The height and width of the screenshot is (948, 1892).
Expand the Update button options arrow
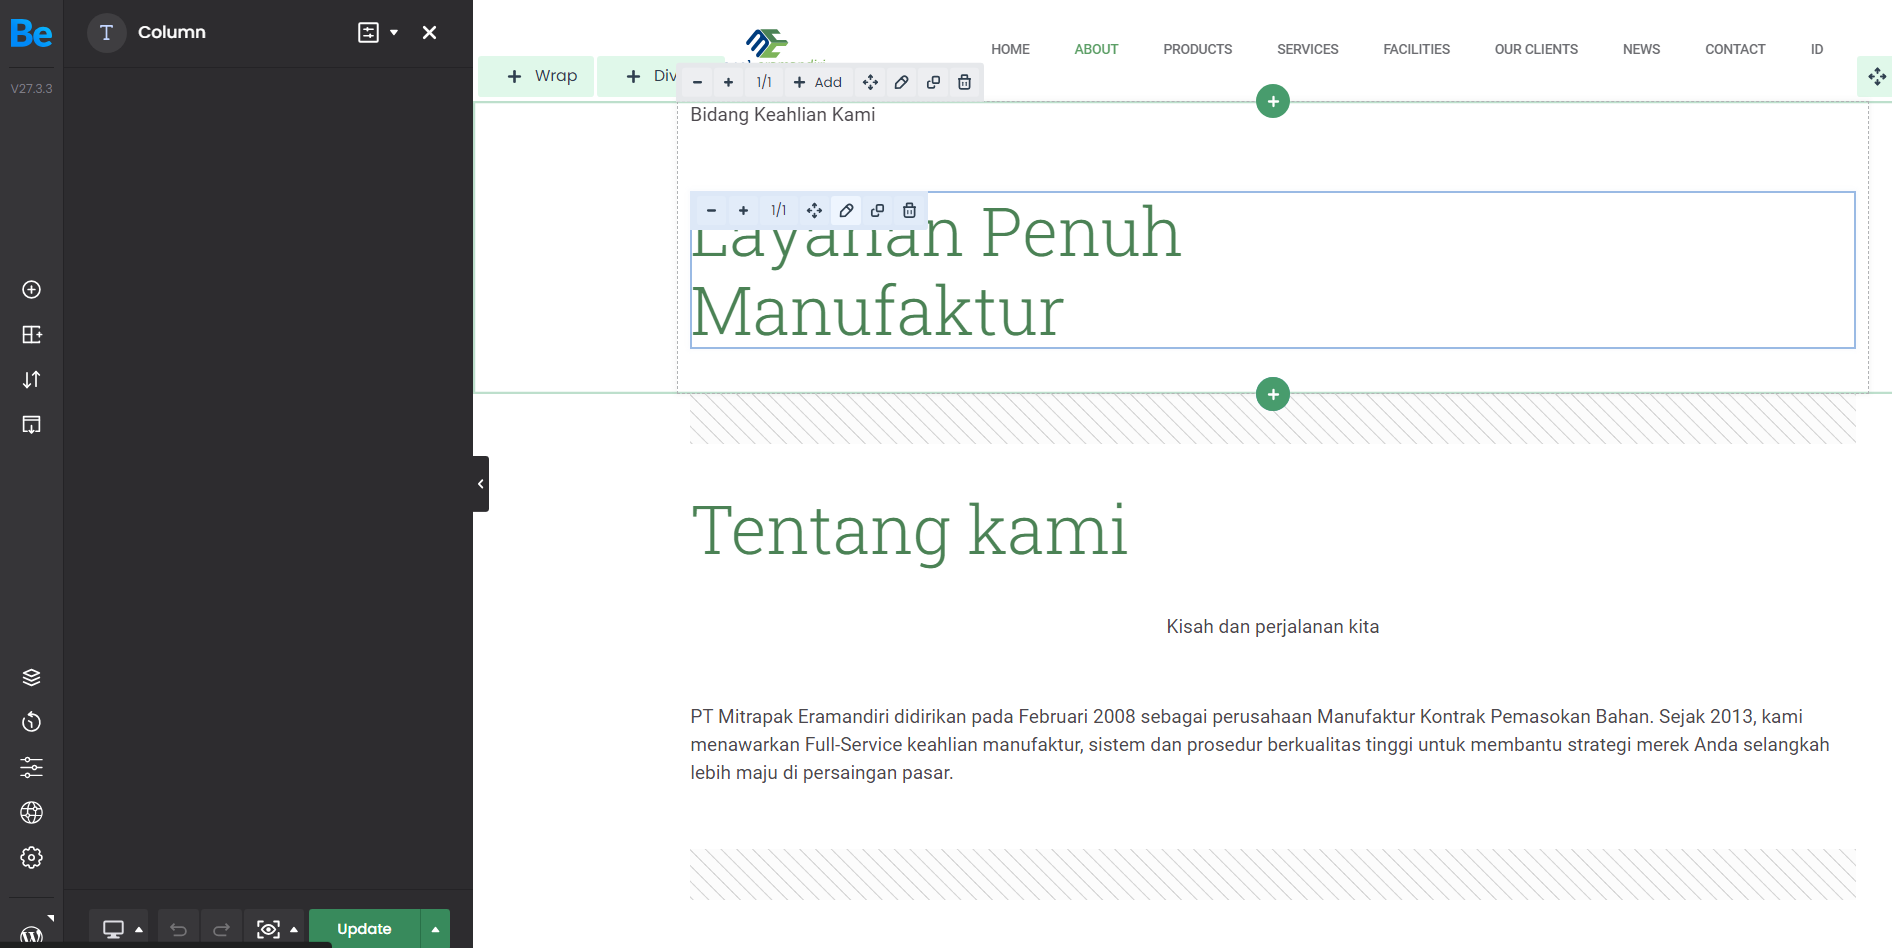[435, 929]
